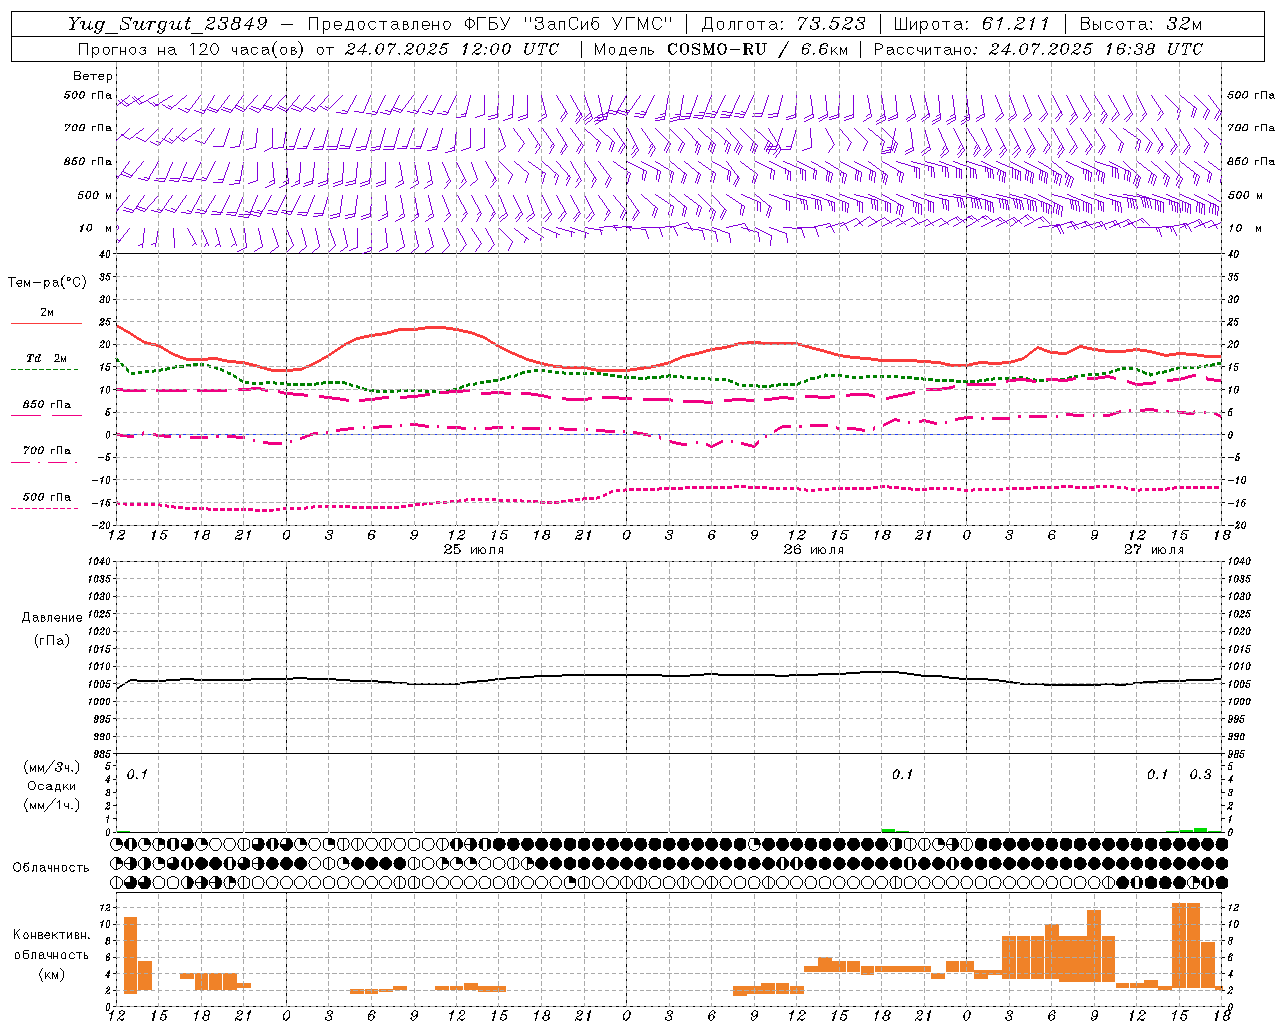Click the 1040 value on left pressure axis

[97, 561]
